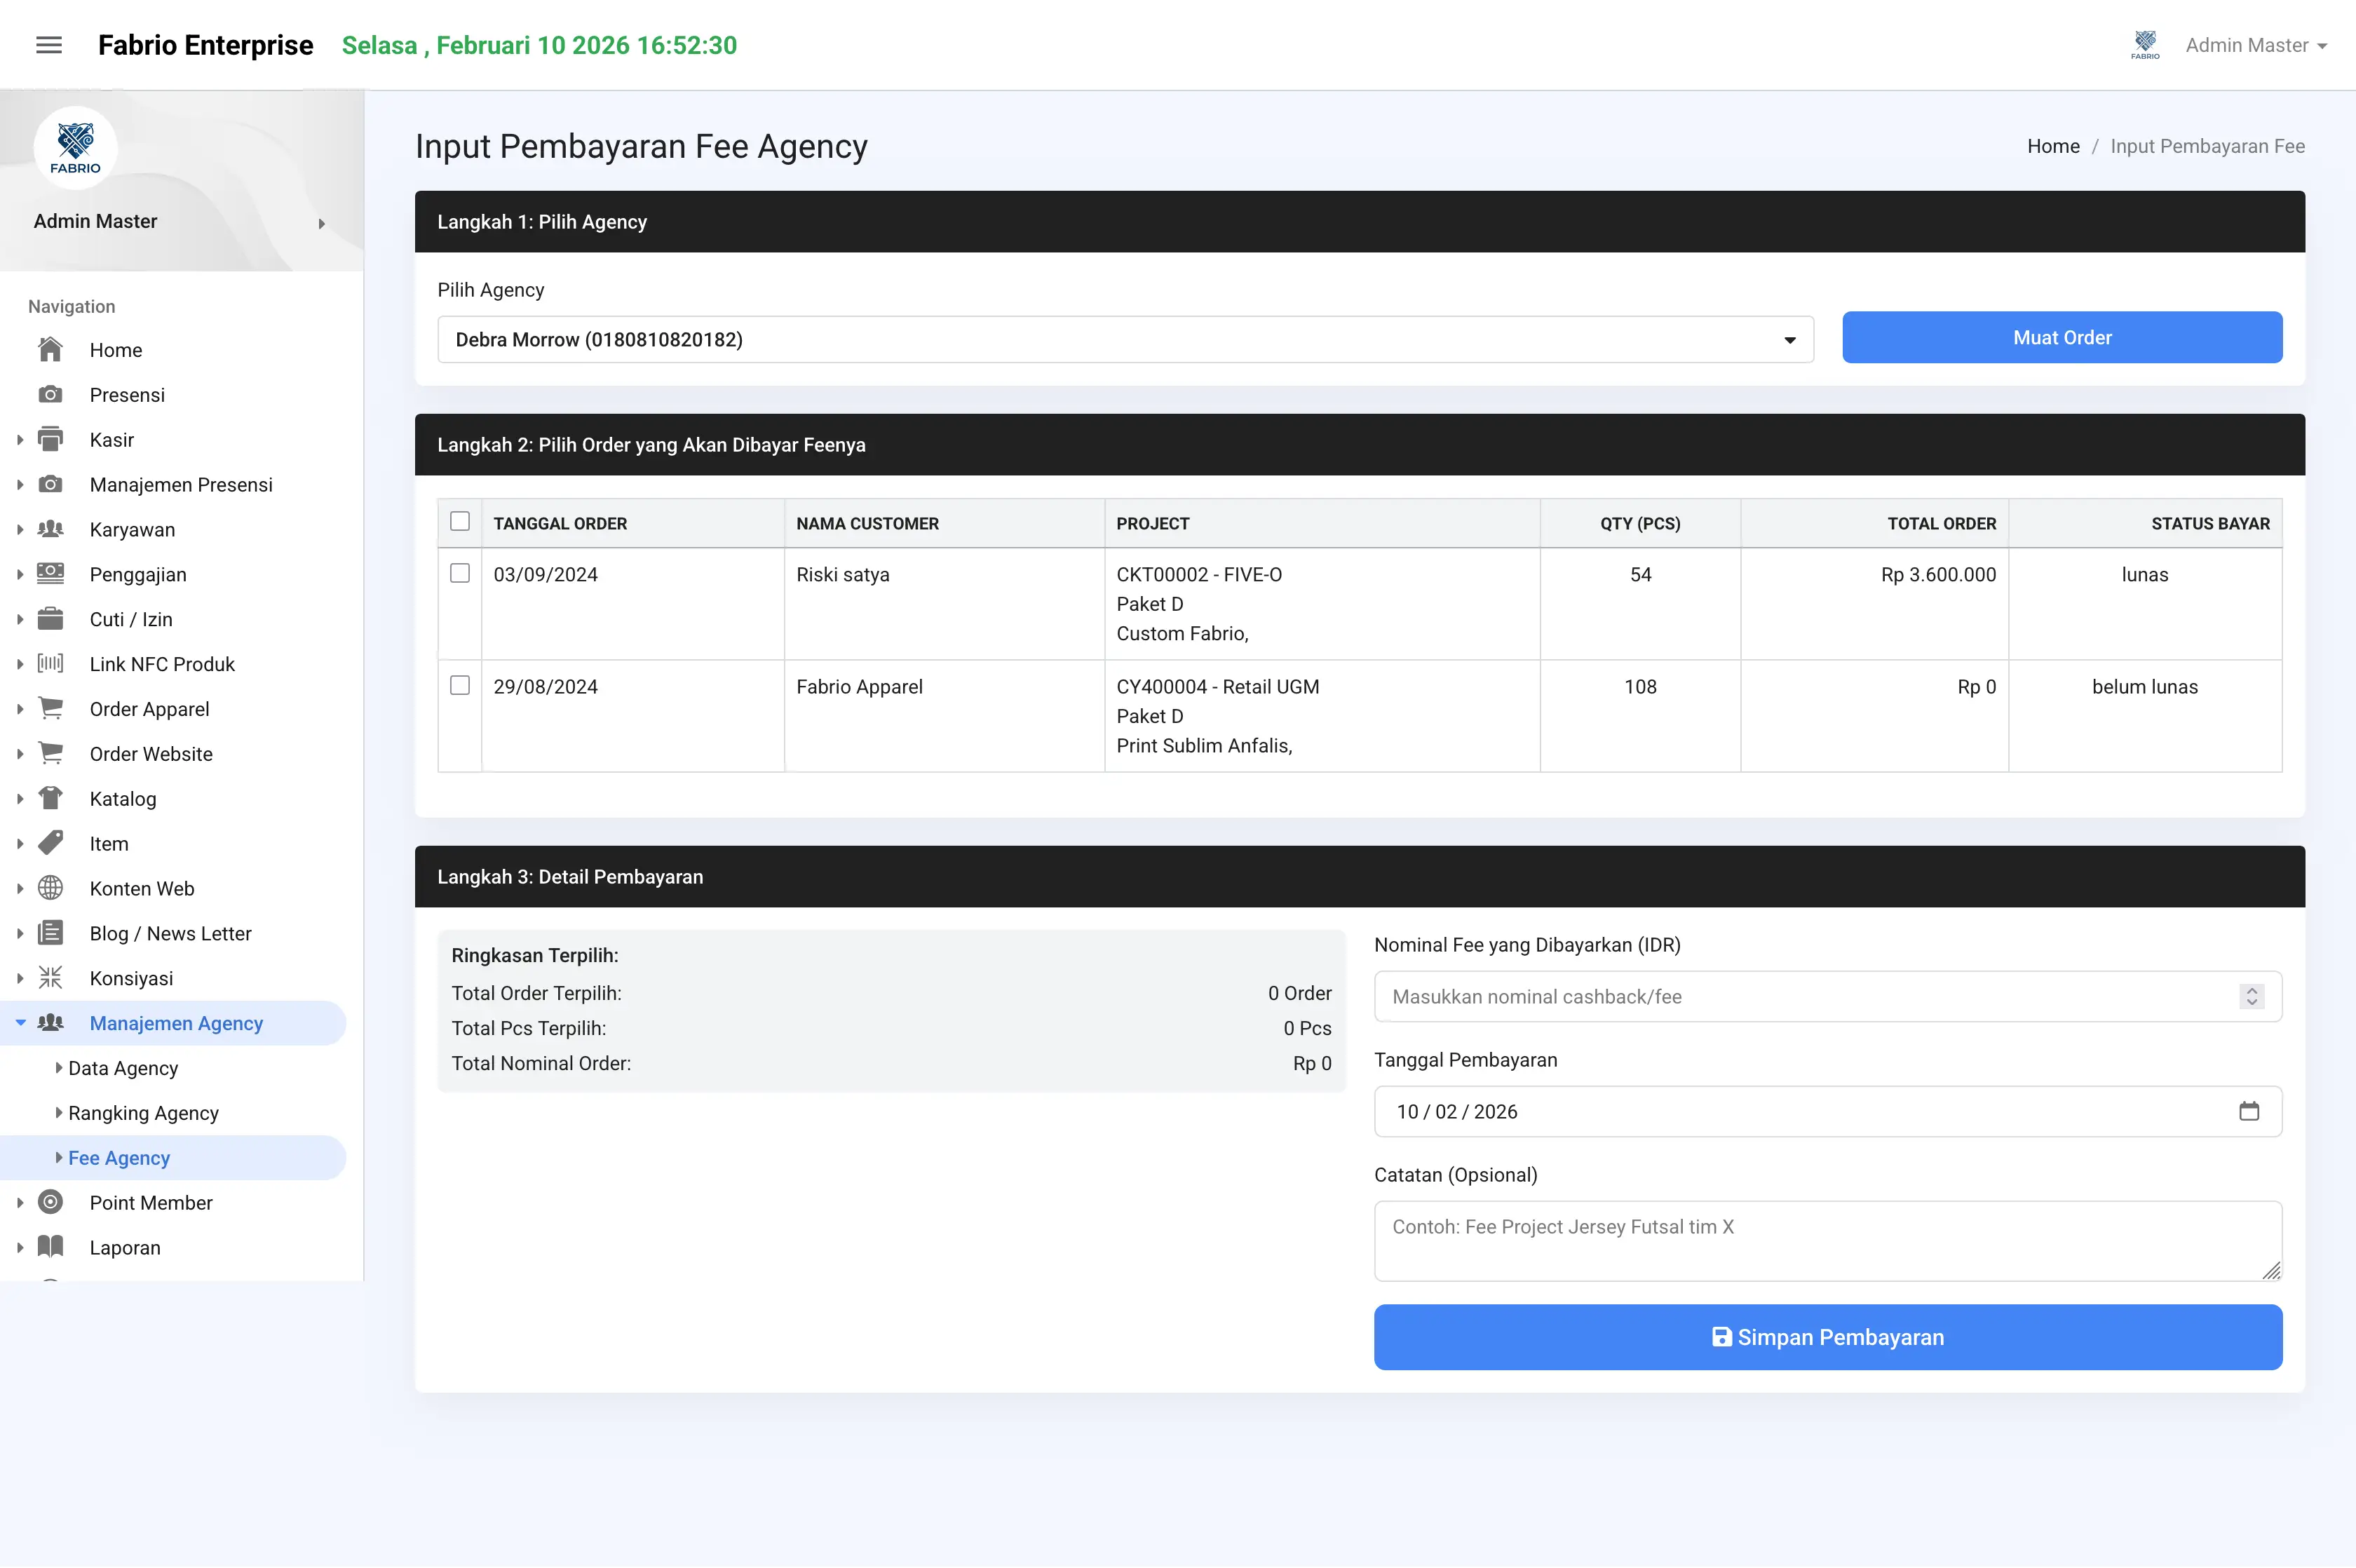This screenshot has height=1568, width=2356.
Task: Open the Rangking Agency submenu item
Action: (143, 1113)
